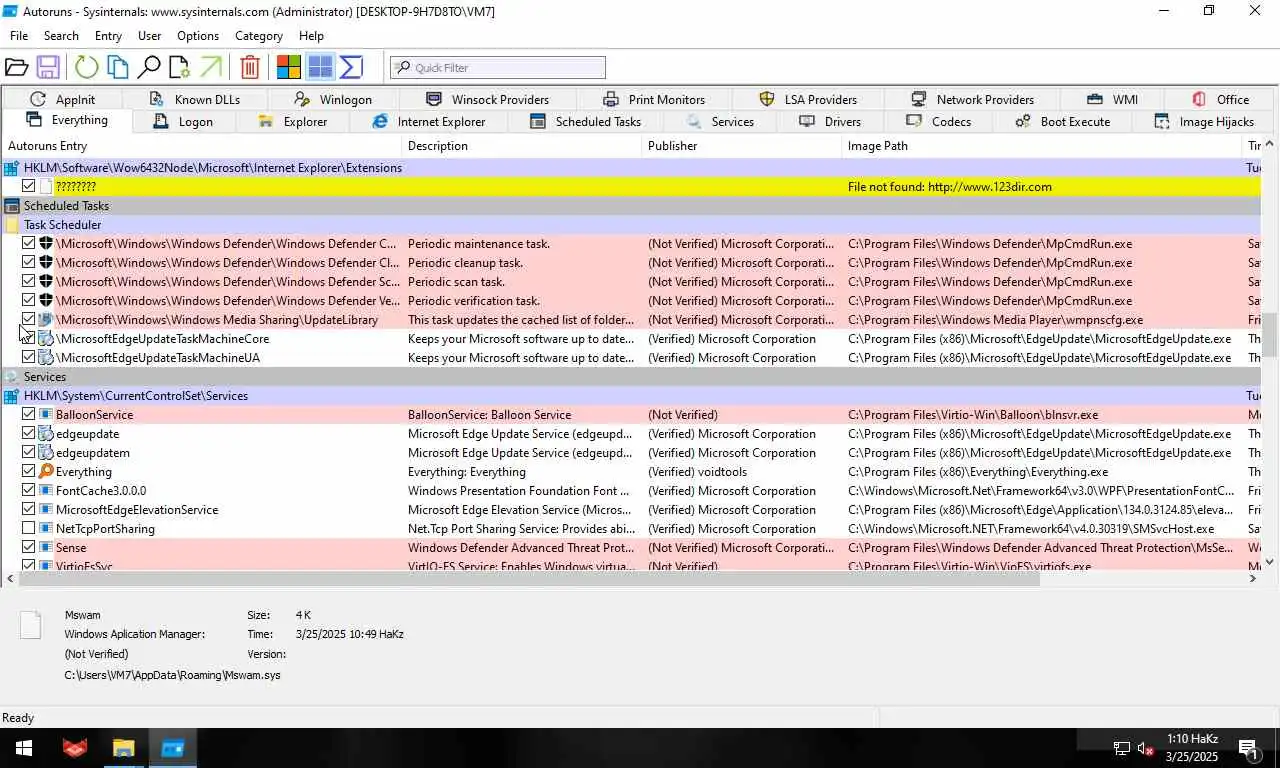Uncheck the UpdateLibrary Media Sharing task
Screen dimensions: 1280x768
click(29, 320)
